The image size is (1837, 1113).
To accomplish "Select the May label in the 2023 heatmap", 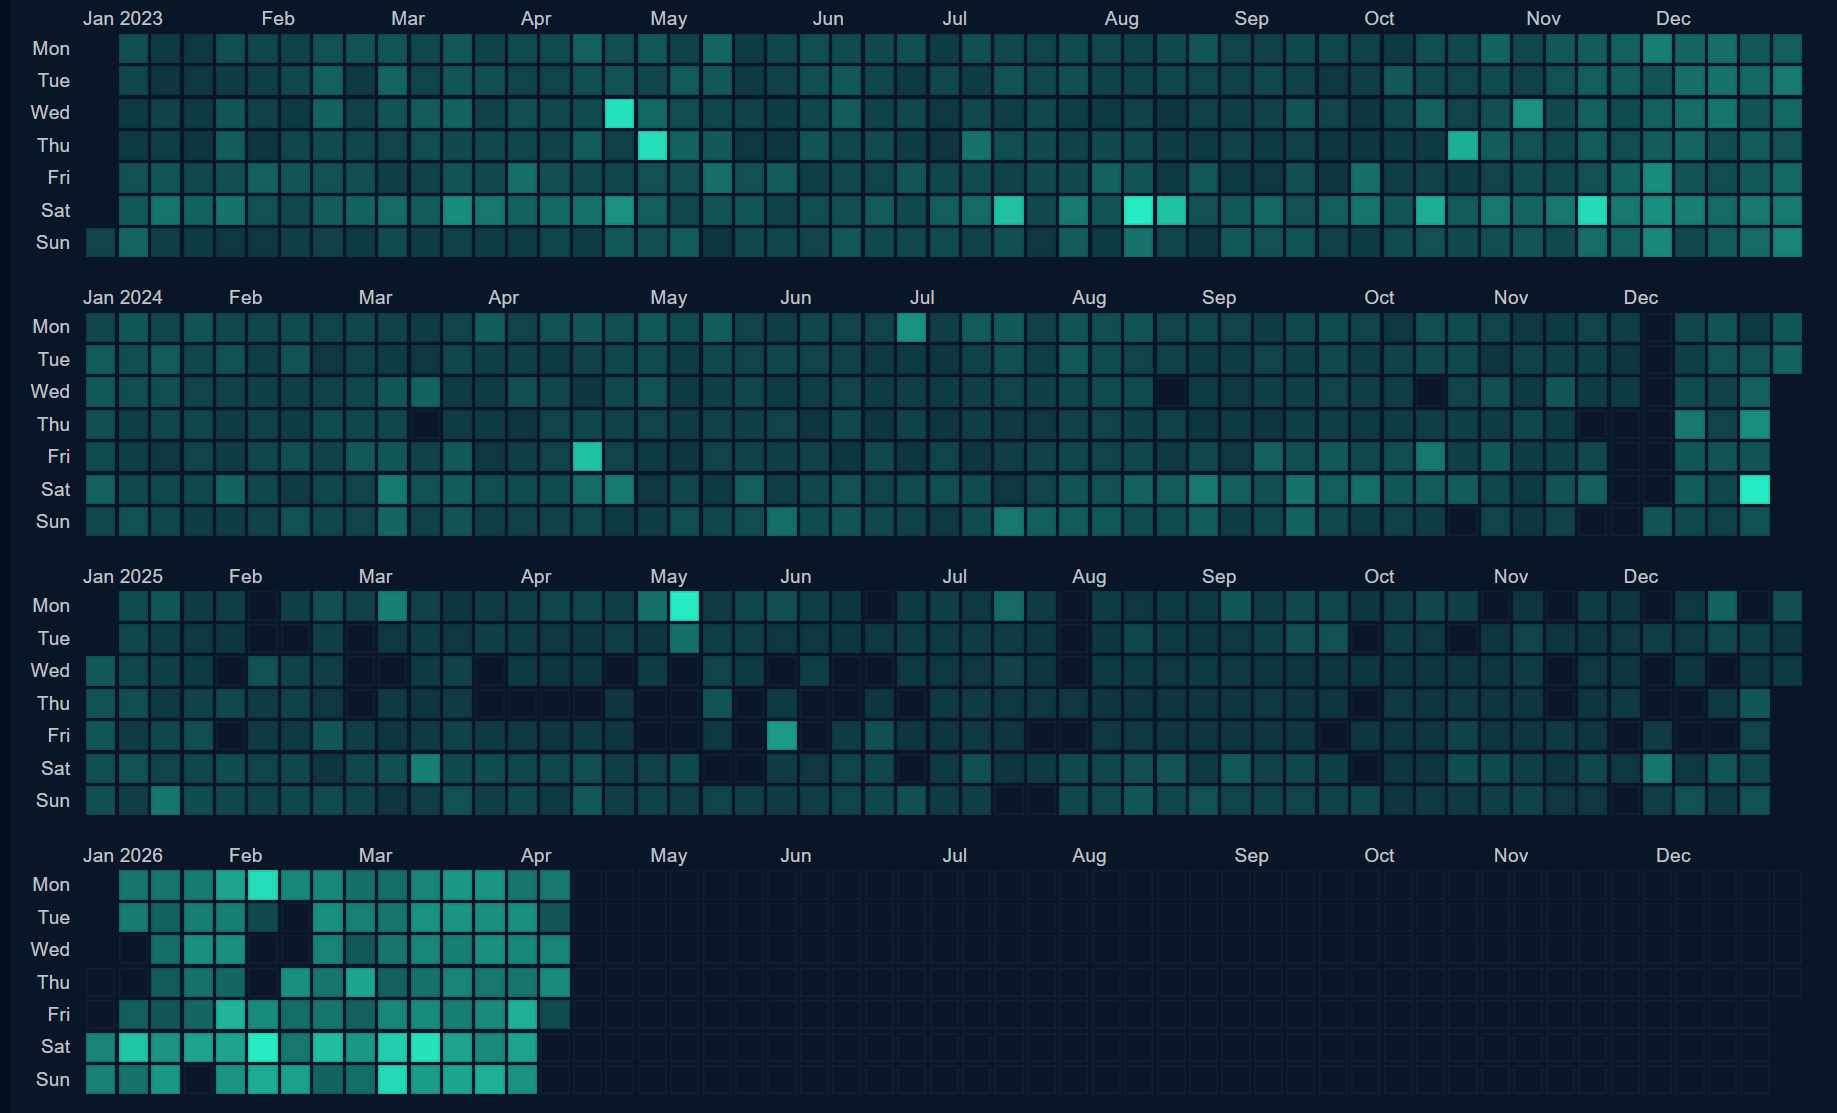I will pyautogui.click(x=669, y=18).
